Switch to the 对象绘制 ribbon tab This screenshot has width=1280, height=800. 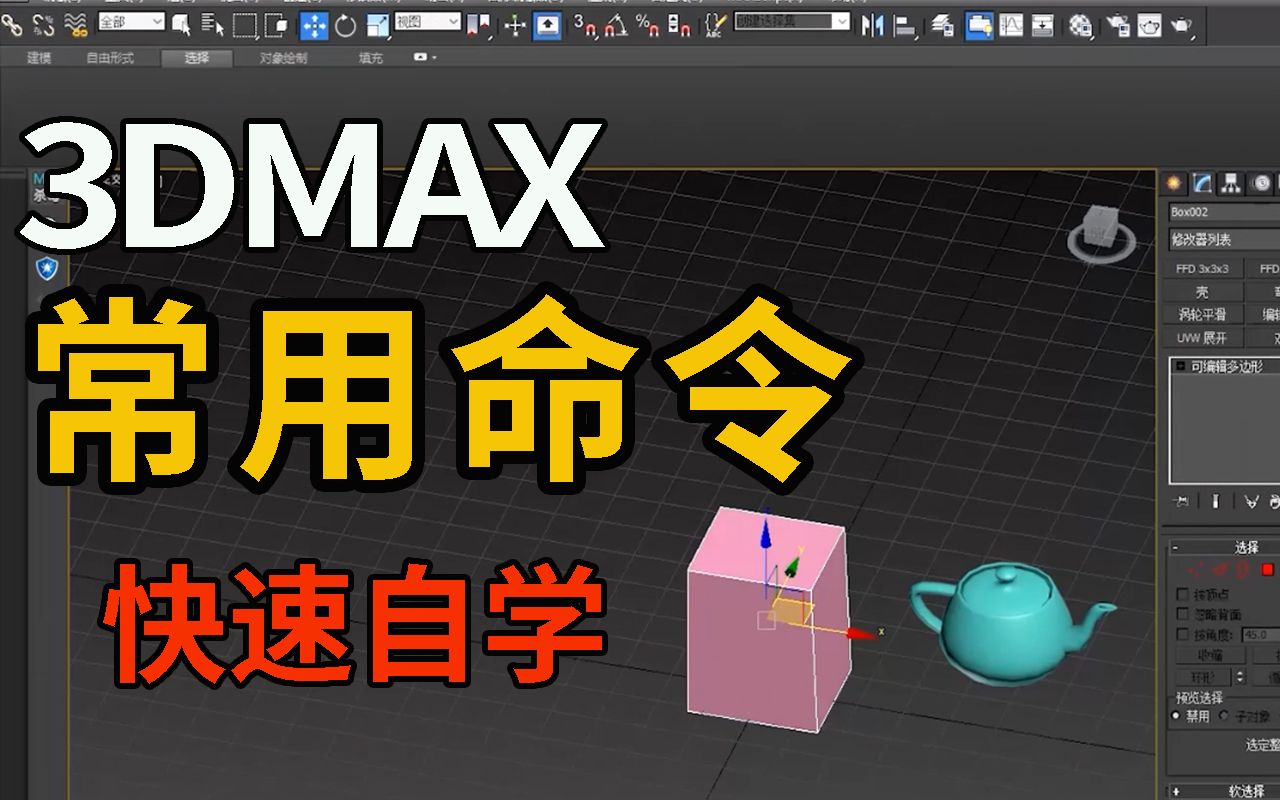tap(284, 58)
